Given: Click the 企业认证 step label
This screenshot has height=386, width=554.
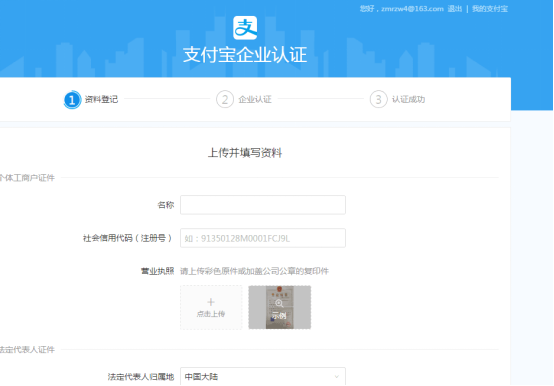Looking at the screenshot, I should 255,100.
